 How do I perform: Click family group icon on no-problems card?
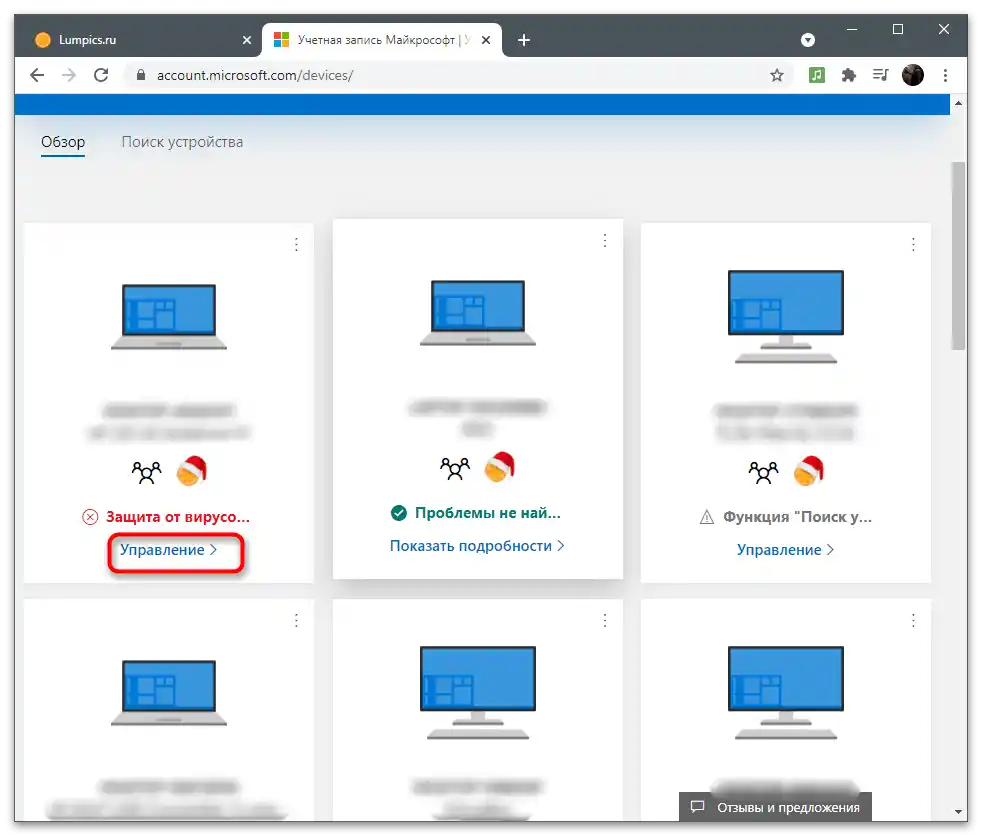pyautogui.click(x=455, y=468)
